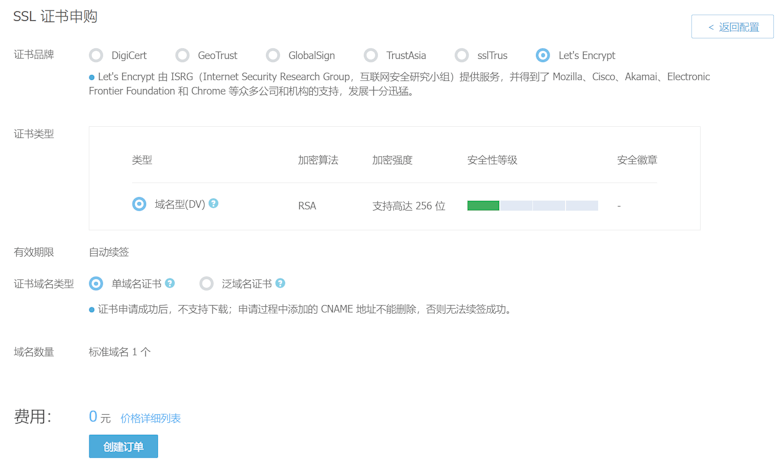
Task: Open help icon beside 泛域名证书
Action: point(280,283)
